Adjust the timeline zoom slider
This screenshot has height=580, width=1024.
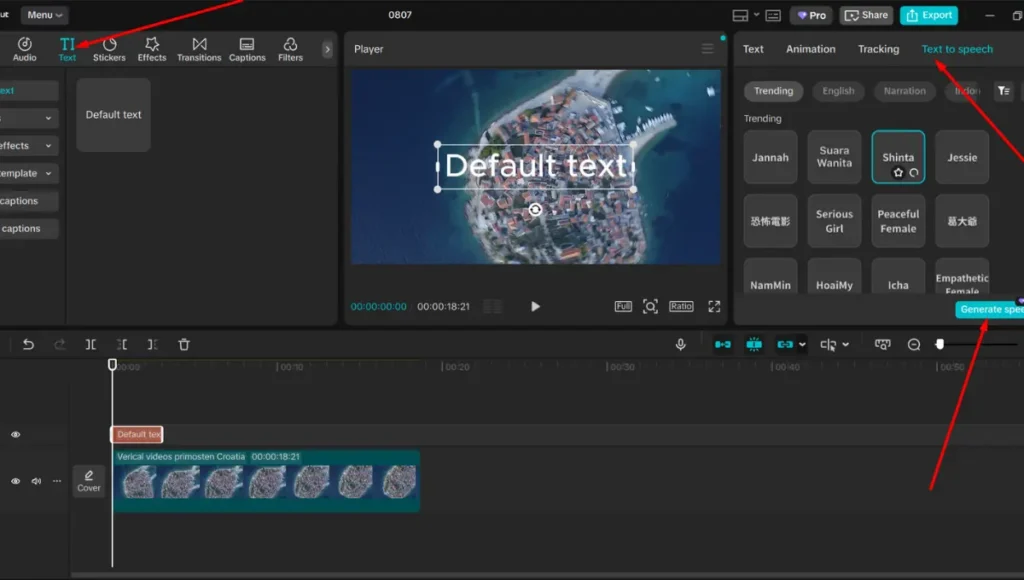(x=940, y=344)
